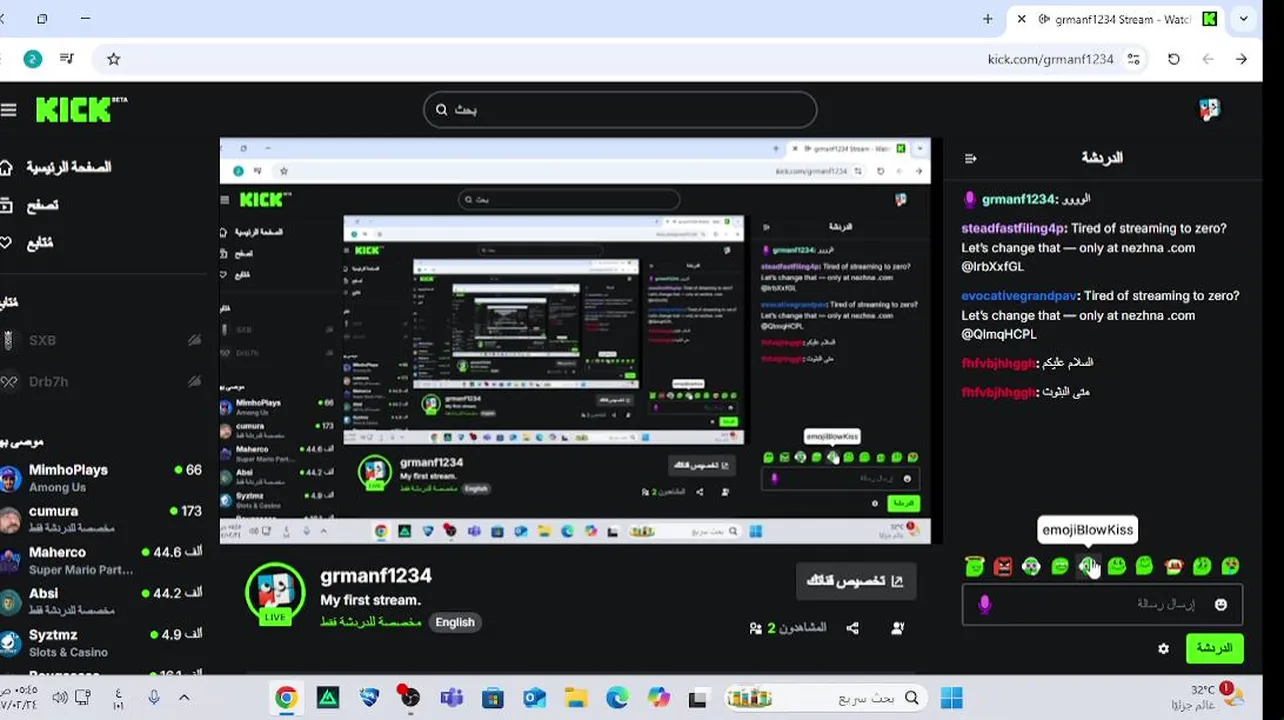This screenshot has height=720, width=1284.
Task: Click the address bar URL kick.com/grmanf1234
Action: pyautogui.click(x=1050, y=59)
